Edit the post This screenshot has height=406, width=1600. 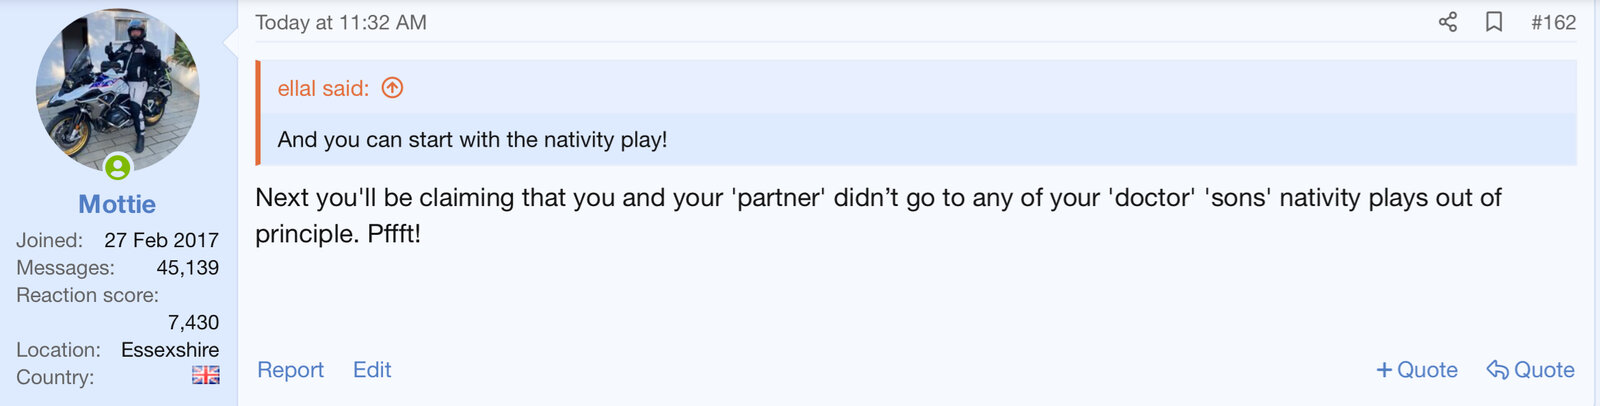tap(372, 370)
